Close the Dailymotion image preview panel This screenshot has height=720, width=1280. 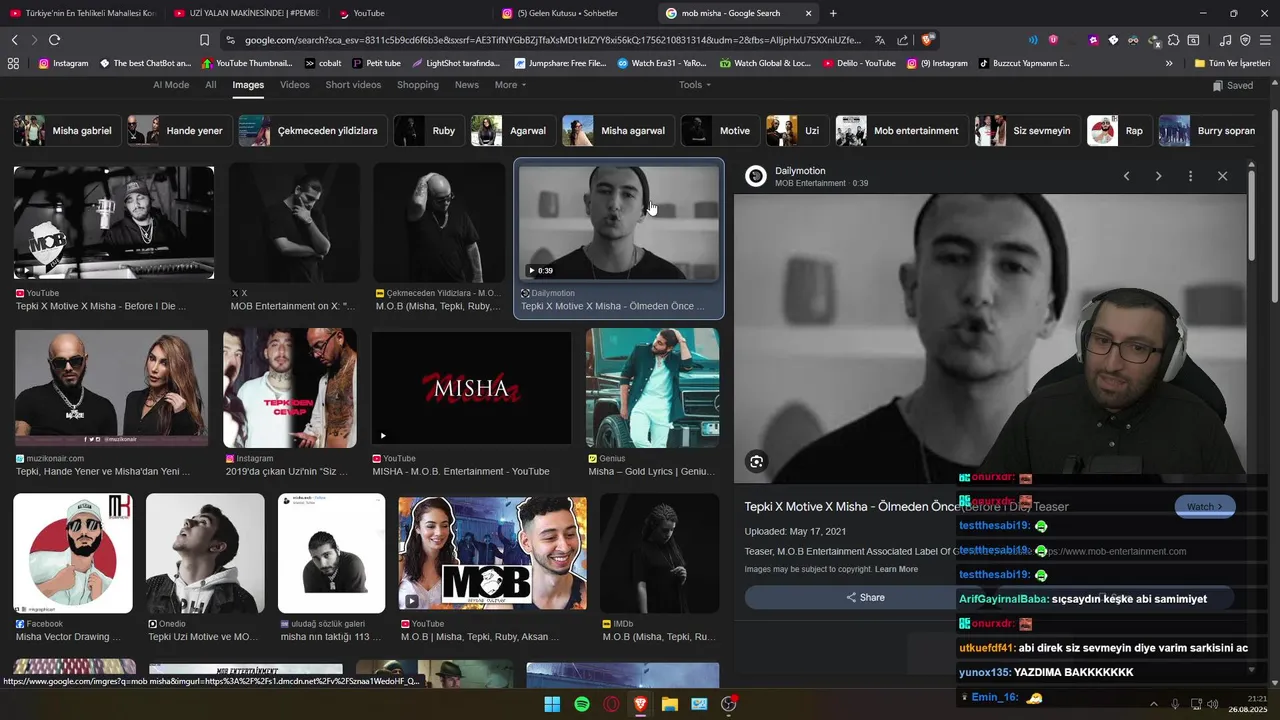[x=1222, y=176]
